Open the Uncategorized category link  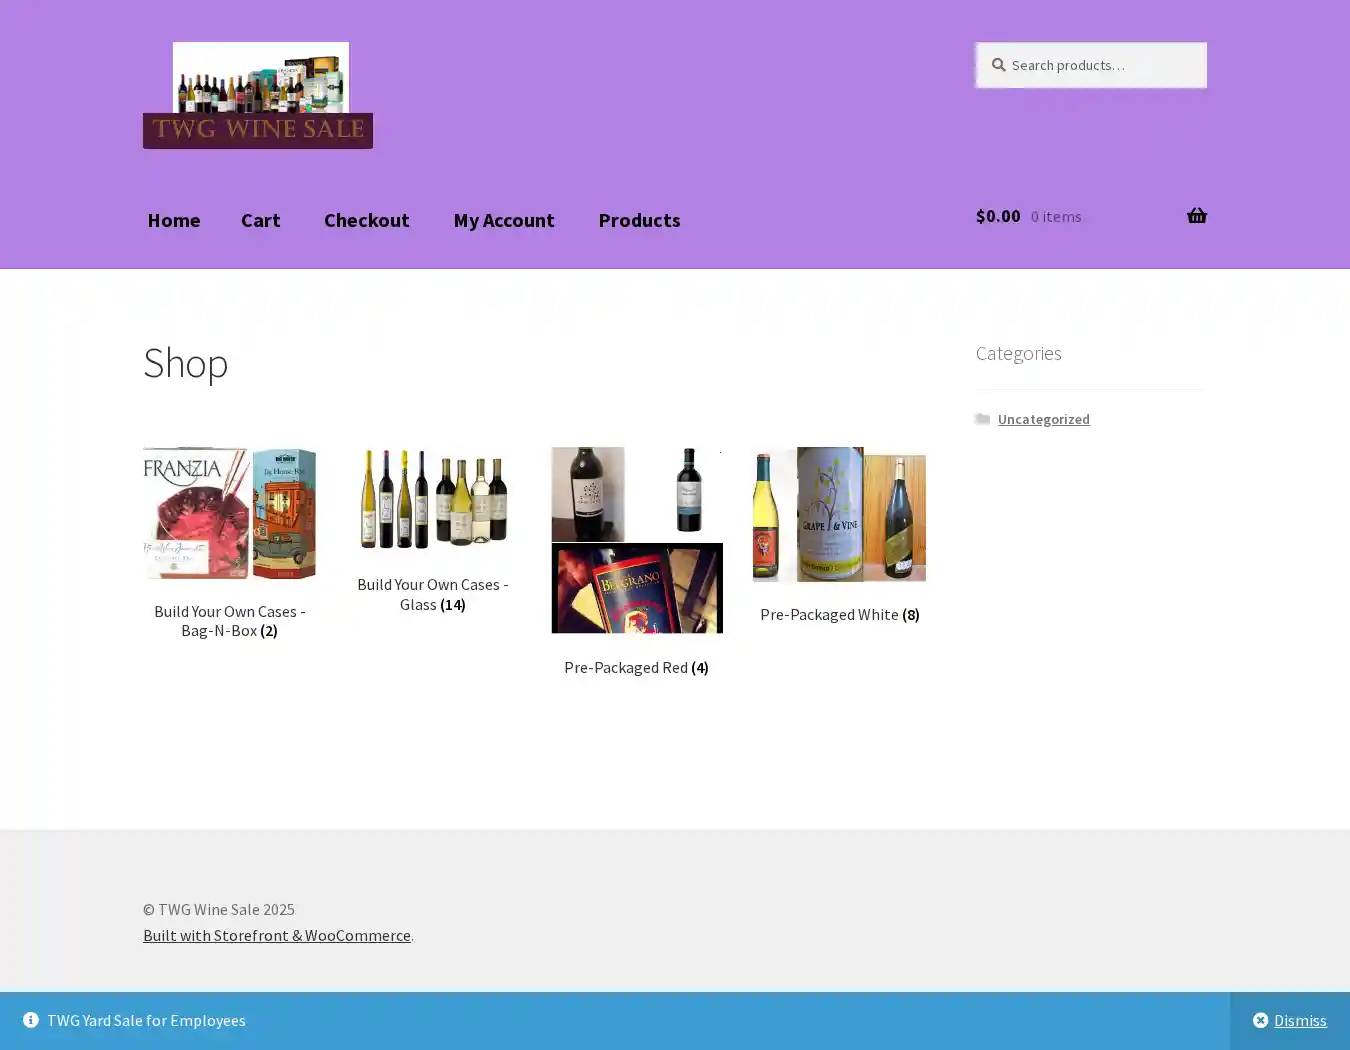1043,419
